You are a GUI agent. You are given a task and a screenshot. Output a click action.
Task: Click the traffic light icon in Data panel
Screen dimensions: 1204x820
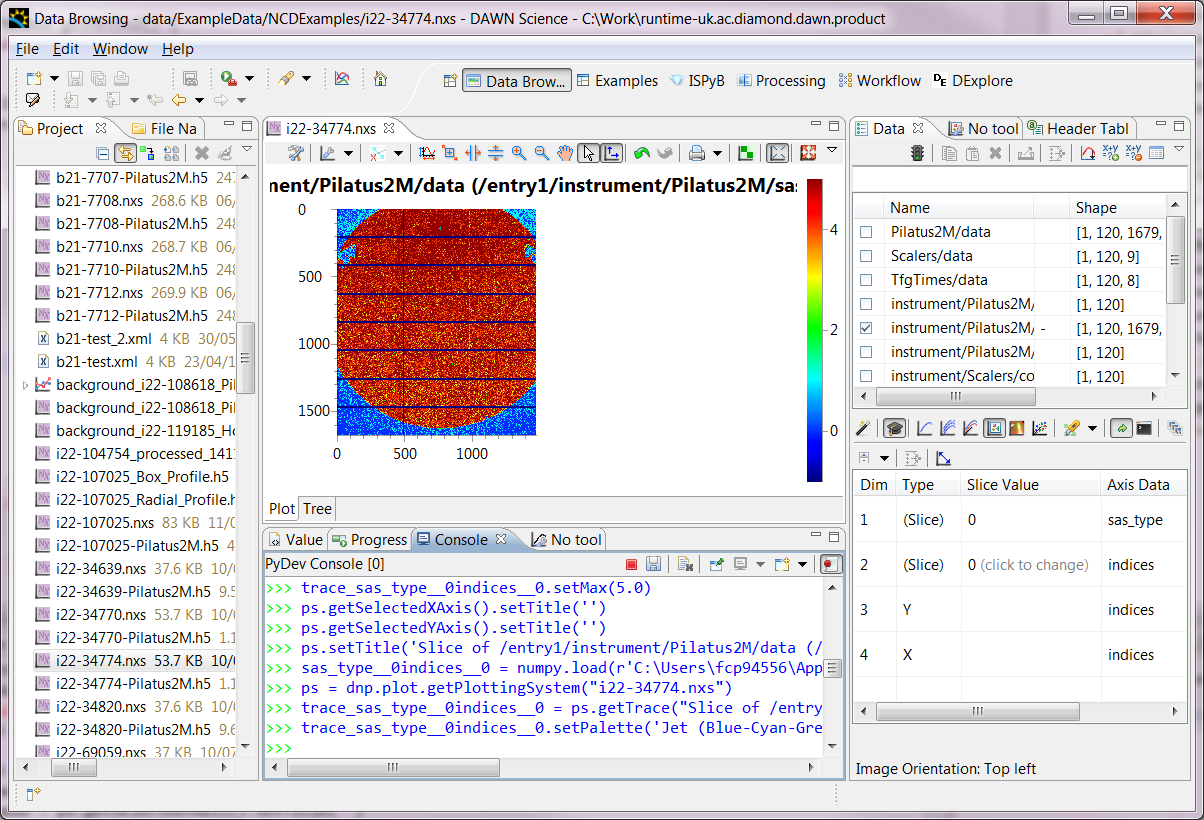tap(917, 153)
